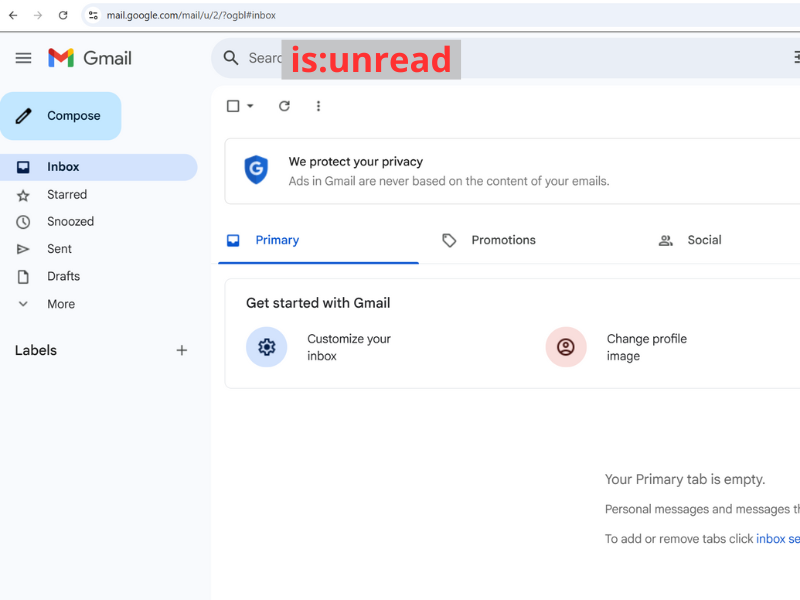Switch to the Social tab

(704, 240)
